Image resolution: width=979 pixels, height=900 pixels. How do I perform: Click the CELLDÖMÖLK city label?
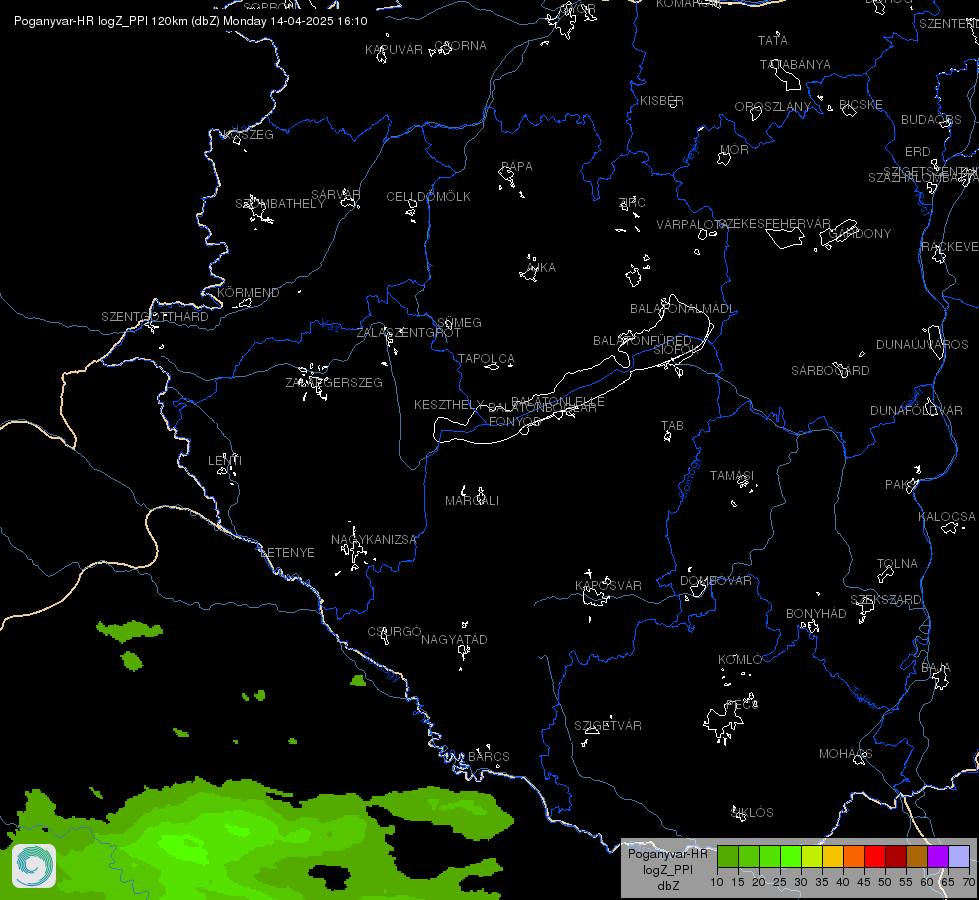point(428,197)
